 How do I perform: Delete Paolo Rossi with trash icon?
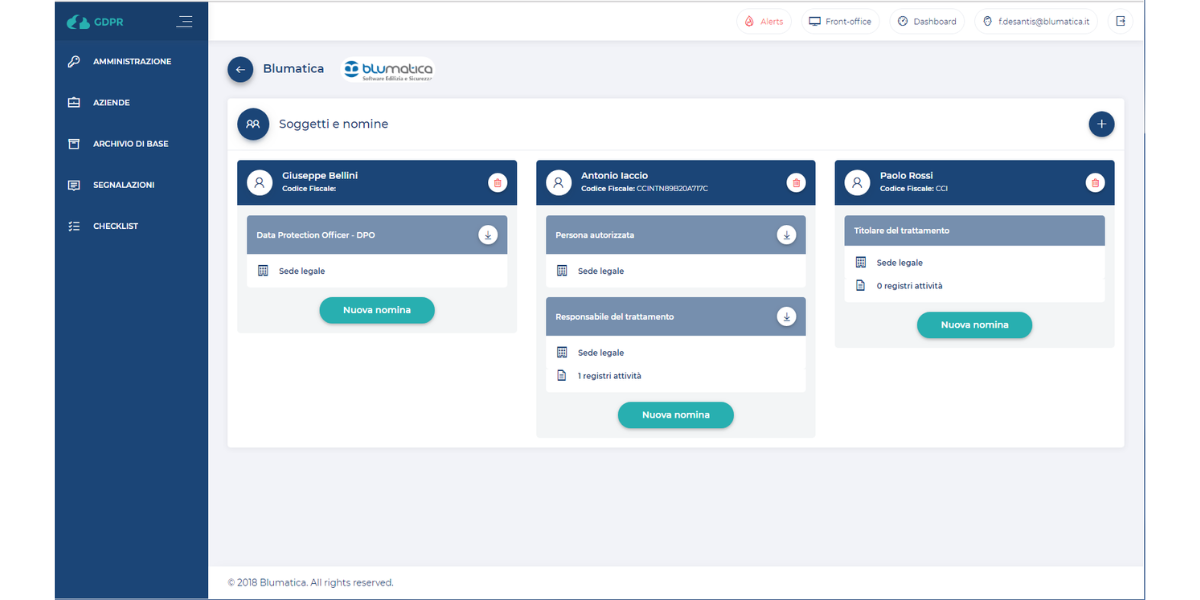tap(1095, 182)
